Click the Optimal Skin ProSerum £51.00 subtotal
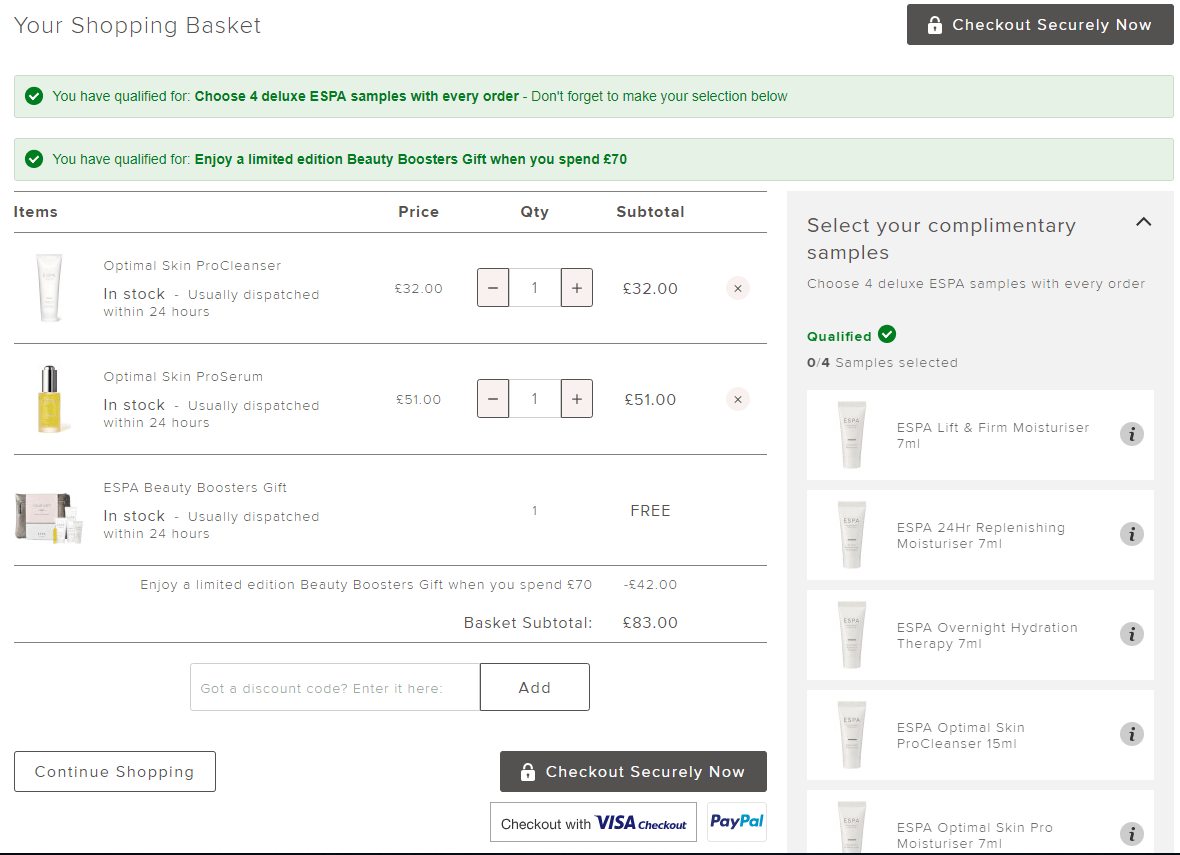 (650, 400)
